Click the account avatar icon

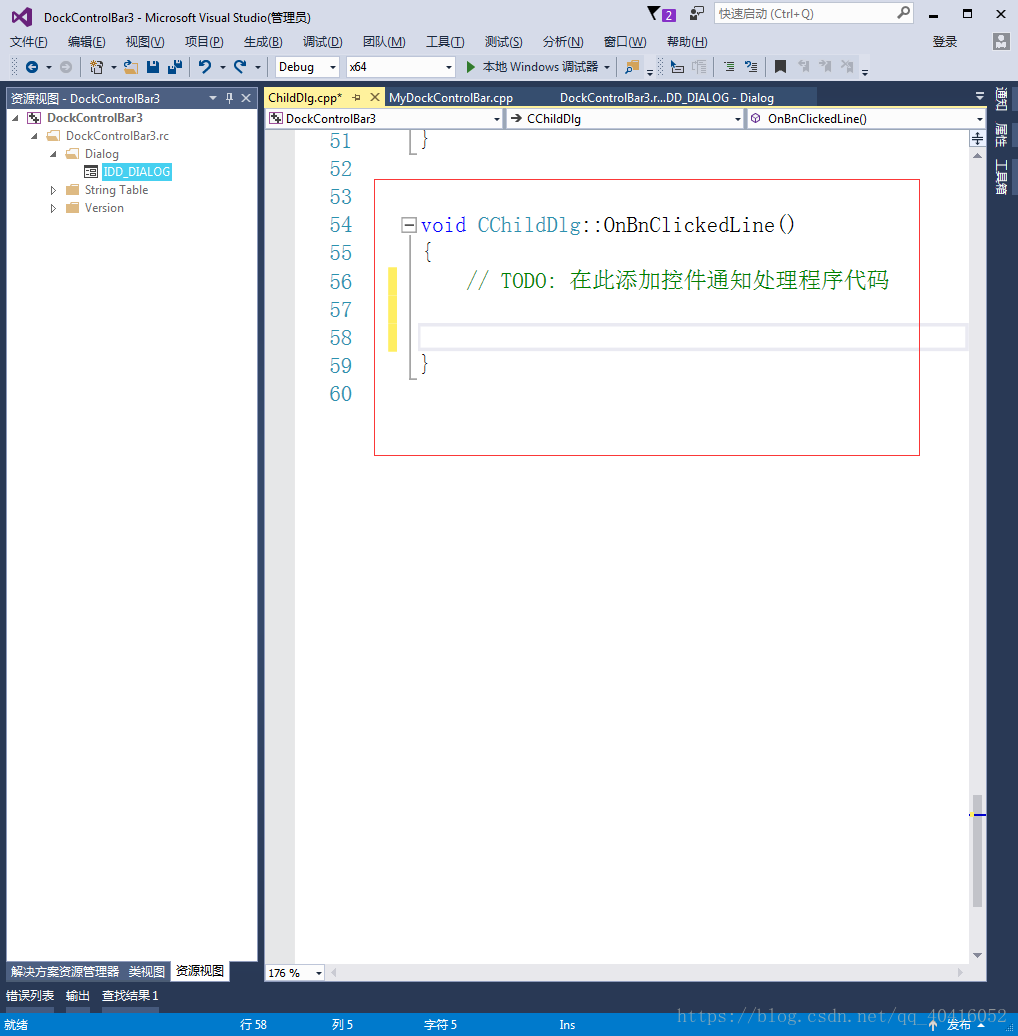click(x=1001, y=42)
